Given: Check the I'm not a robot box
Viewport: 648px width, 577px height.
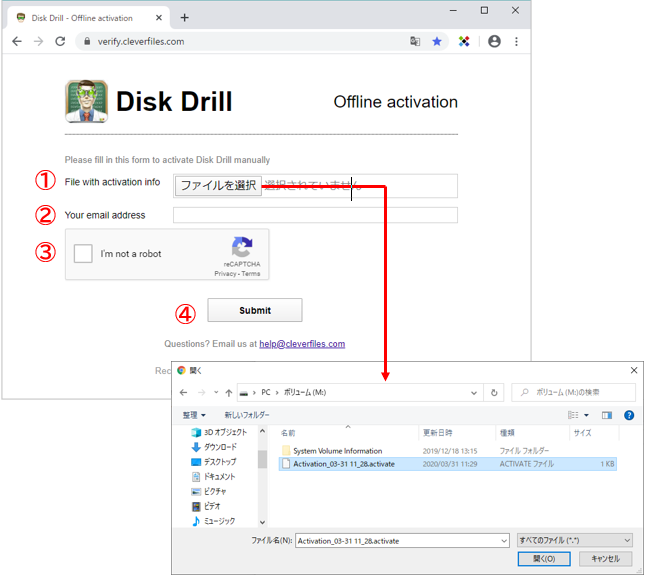Looking at the screenshot, I should click(83, 253).
